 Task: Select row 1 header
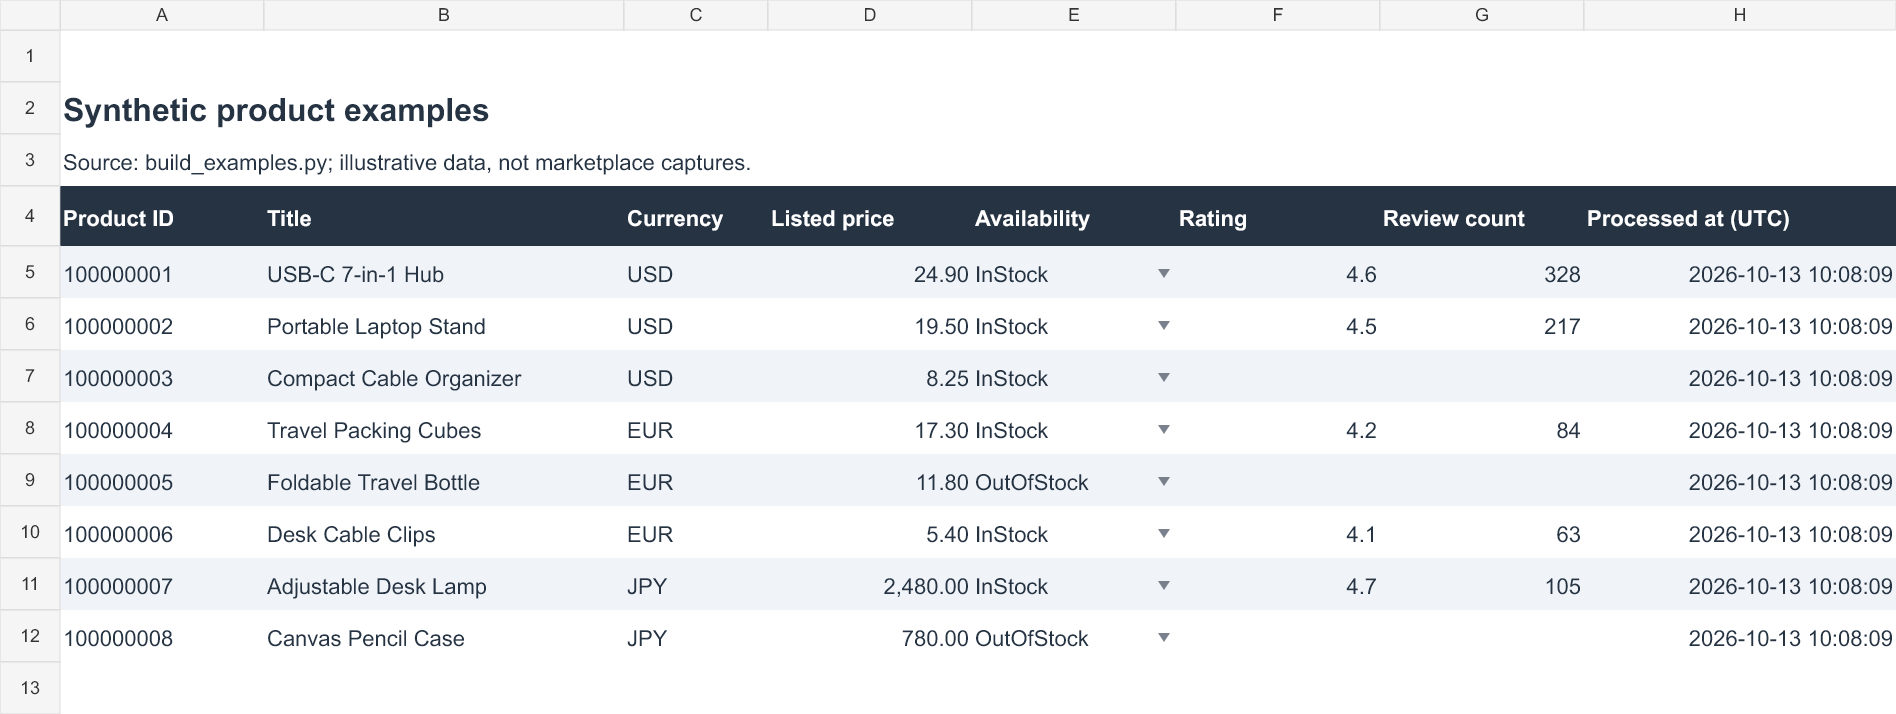(x=30, y=56)
